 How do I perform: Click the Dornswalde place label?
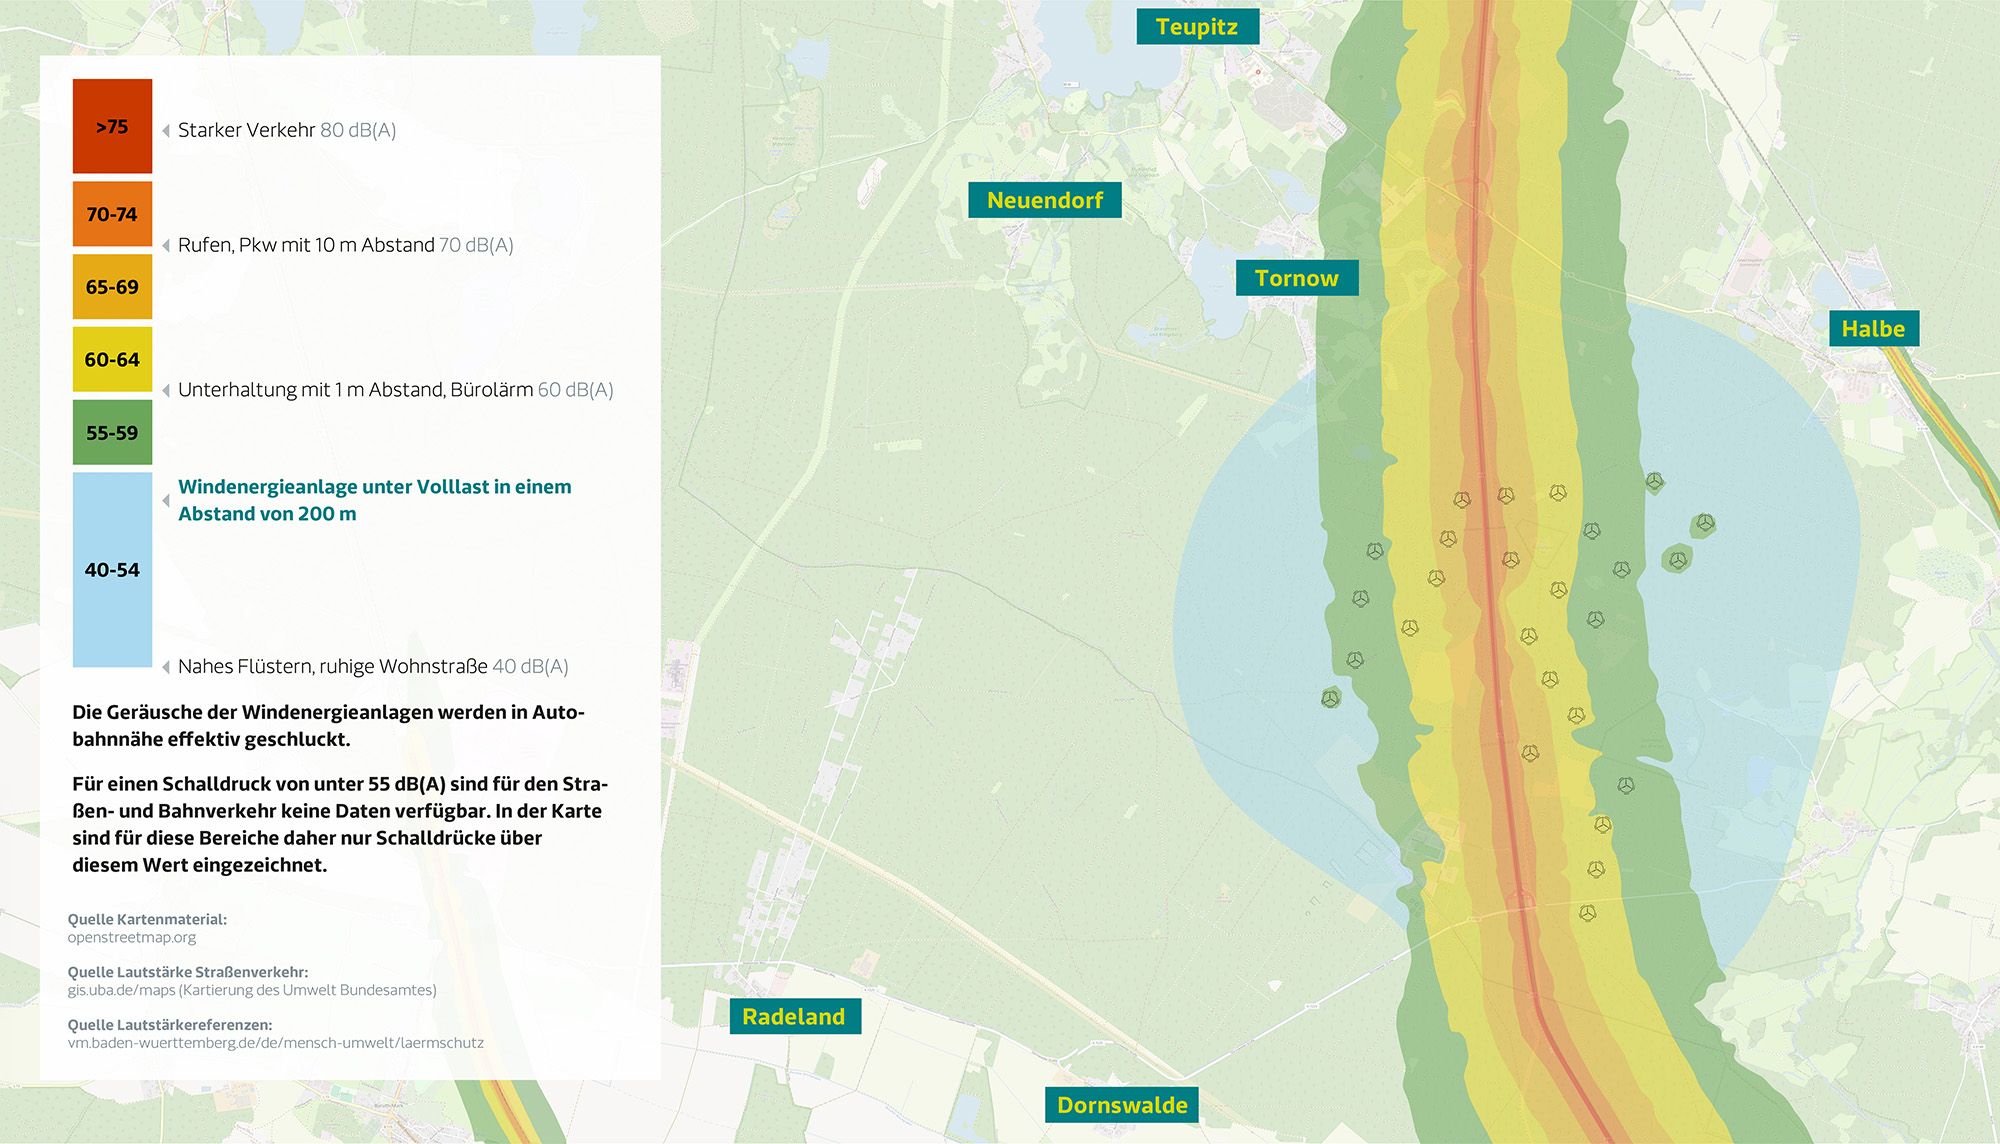1122,1105
